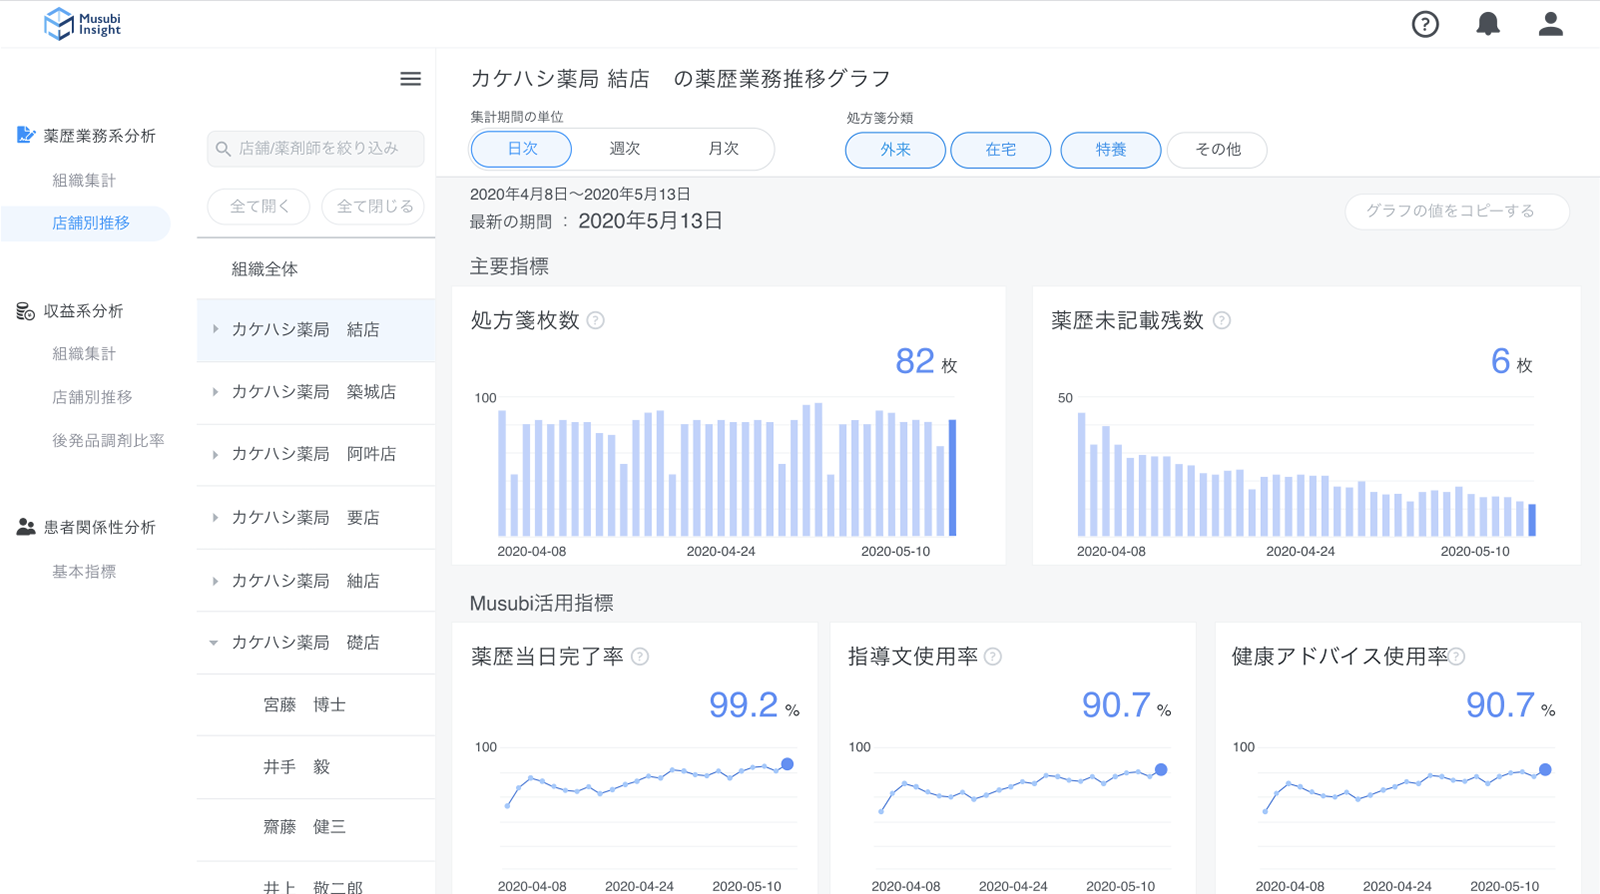Viewport: 1600px width, 894px height.
Task: Open the notifications bell
Action: (1488, 24)
